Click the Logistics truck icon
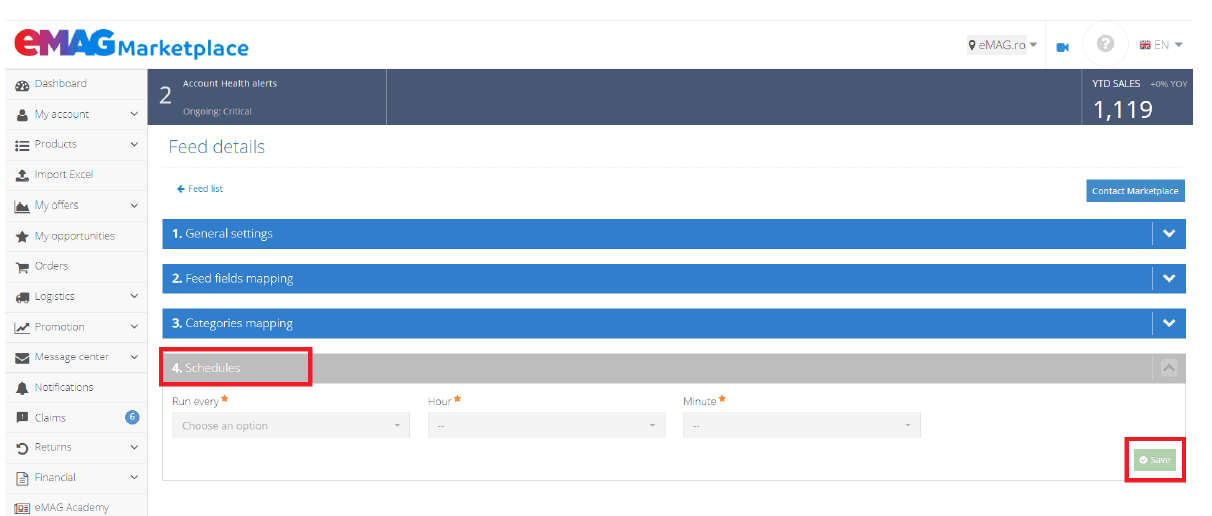 tap(22, 297)
